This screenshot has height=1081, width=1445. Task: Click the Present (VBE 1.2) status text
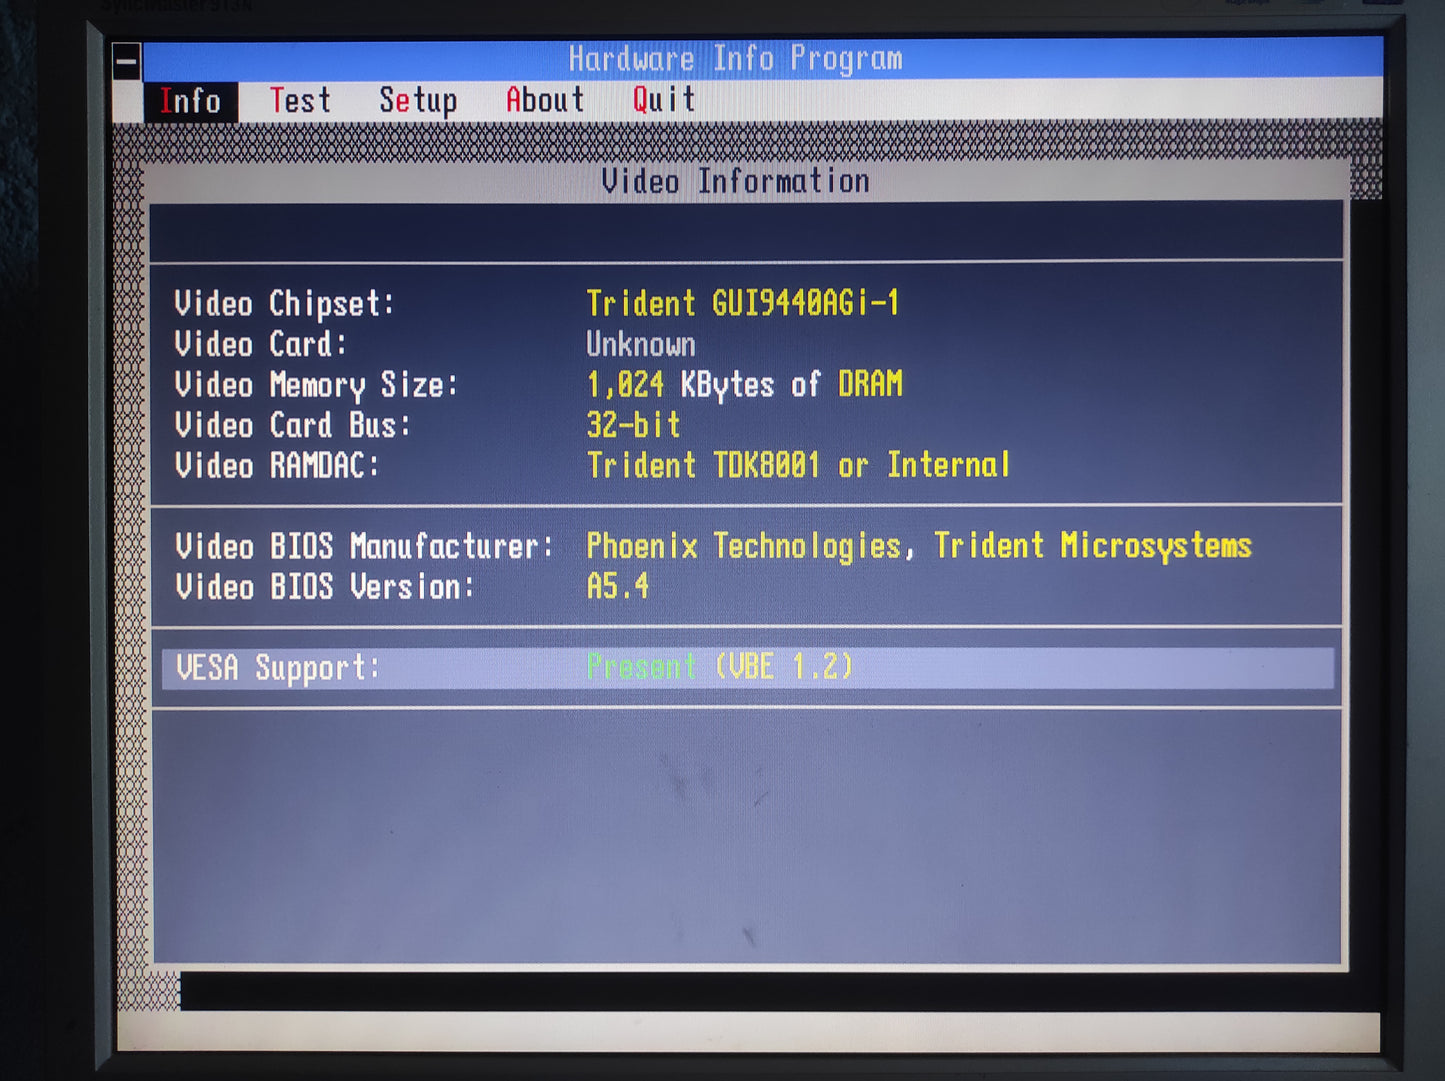(x=719, y=666)
